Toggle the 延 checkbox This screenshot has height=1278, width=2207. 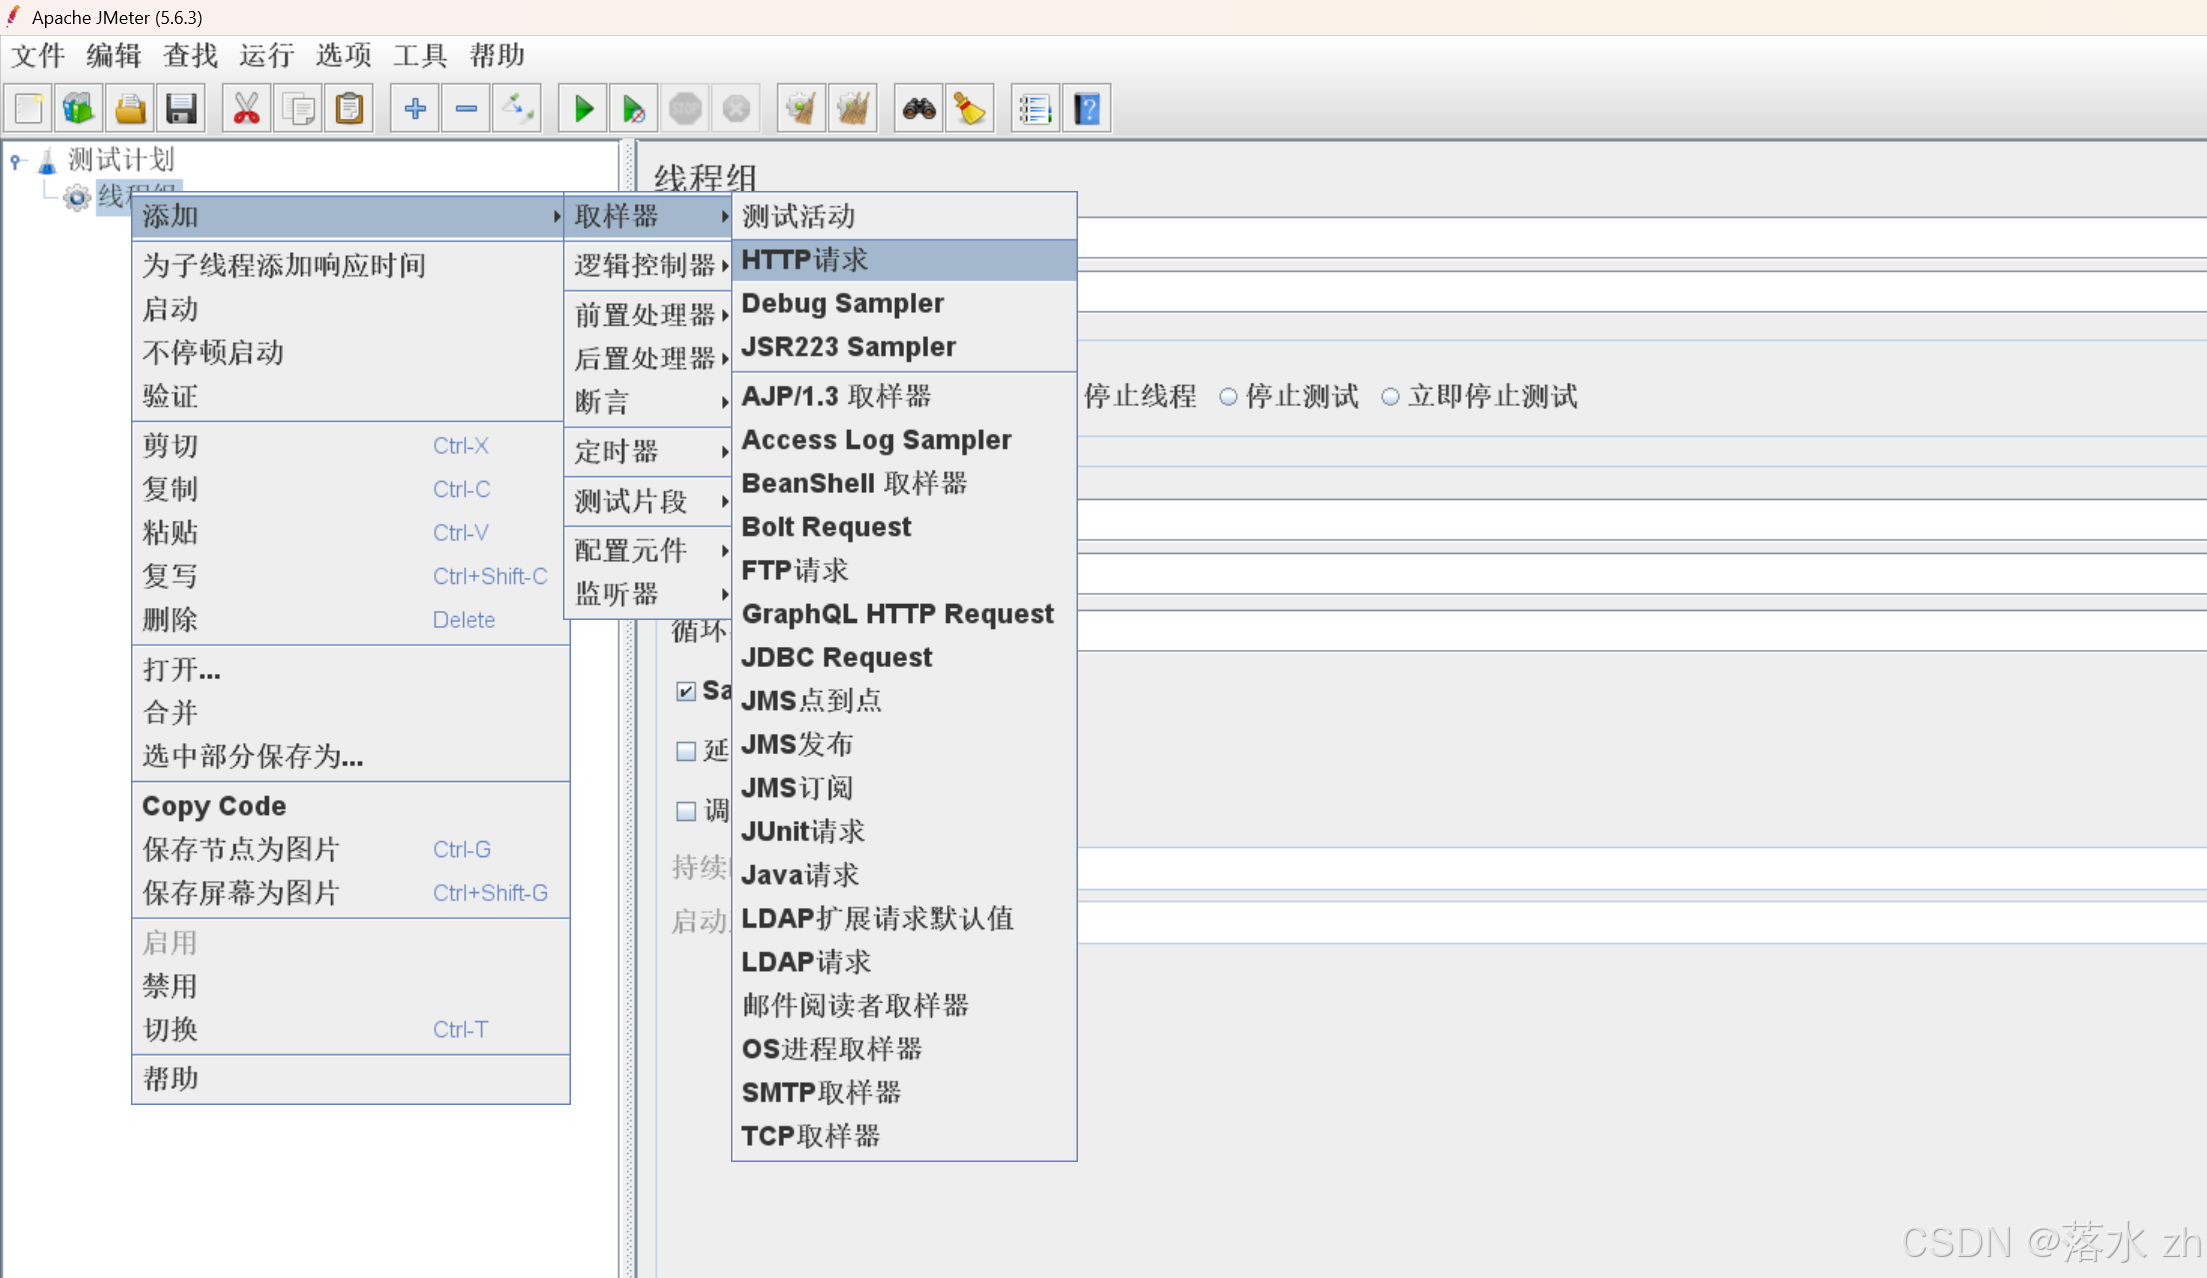(x=686, y=751)
